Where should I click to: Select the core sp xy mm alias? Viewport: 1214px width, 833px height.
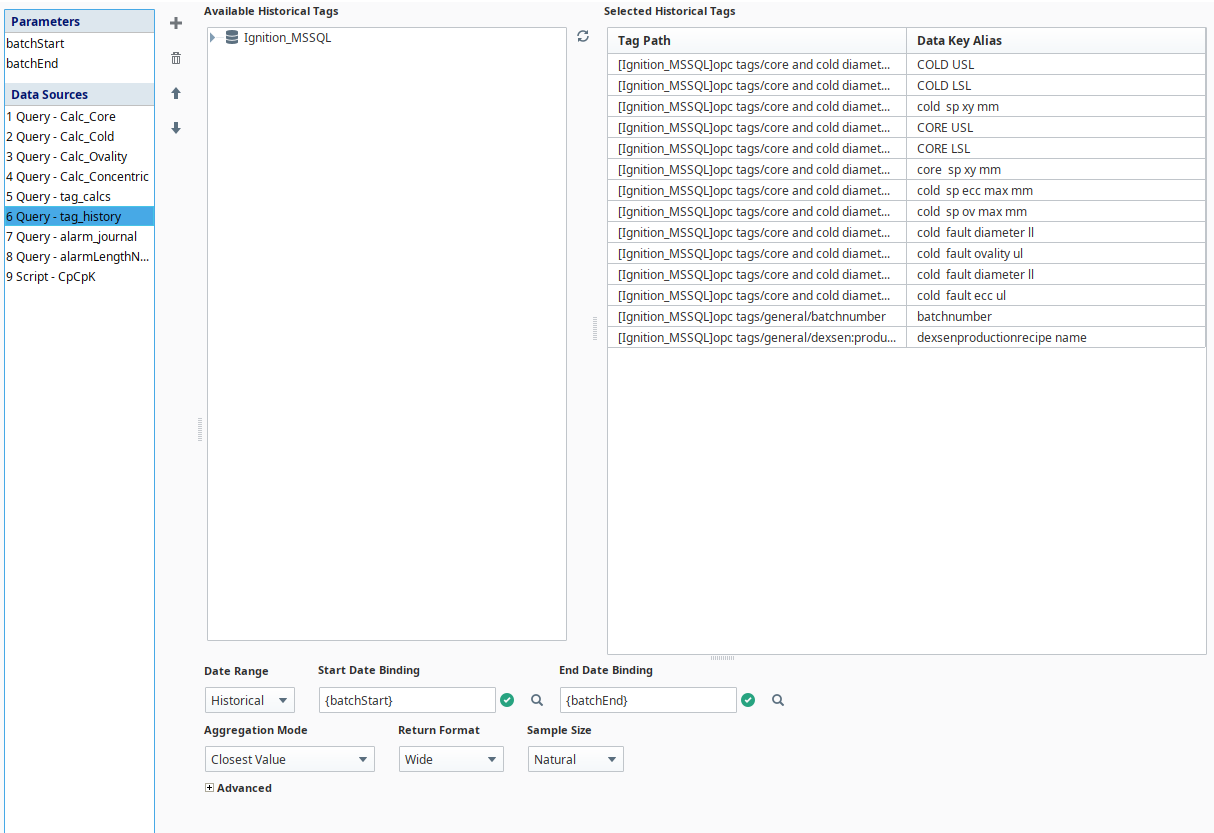coord(1056,169)
